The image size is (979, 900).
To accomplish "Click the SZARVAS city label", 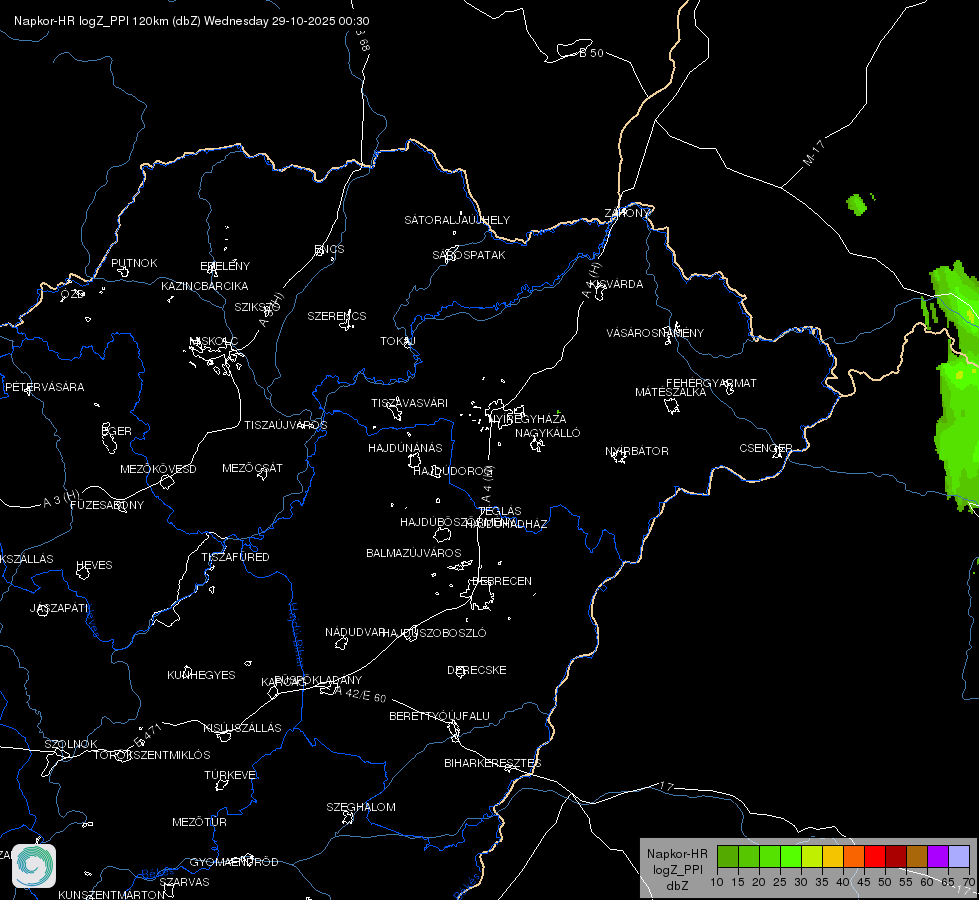I will coord(184,882).
